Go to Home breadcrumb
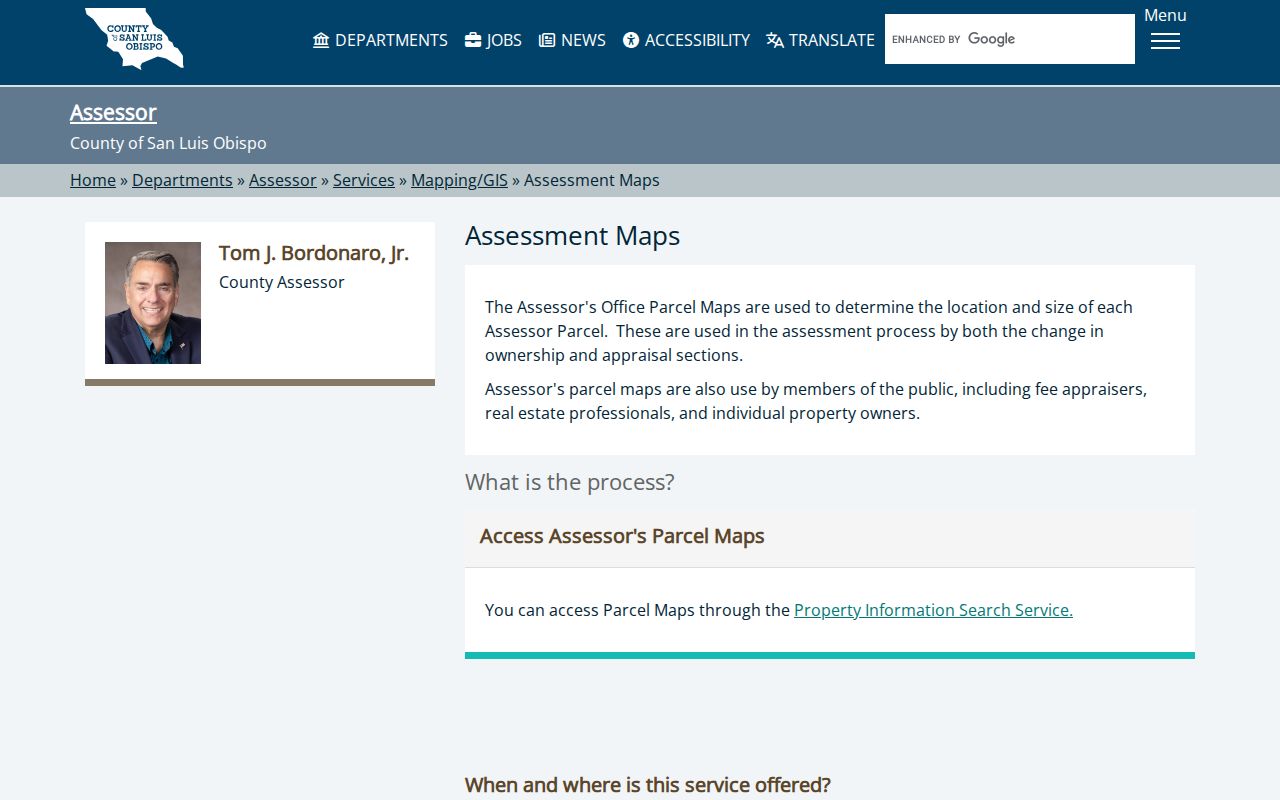Viewport: 1280px width, 800px height. (93, 180)
